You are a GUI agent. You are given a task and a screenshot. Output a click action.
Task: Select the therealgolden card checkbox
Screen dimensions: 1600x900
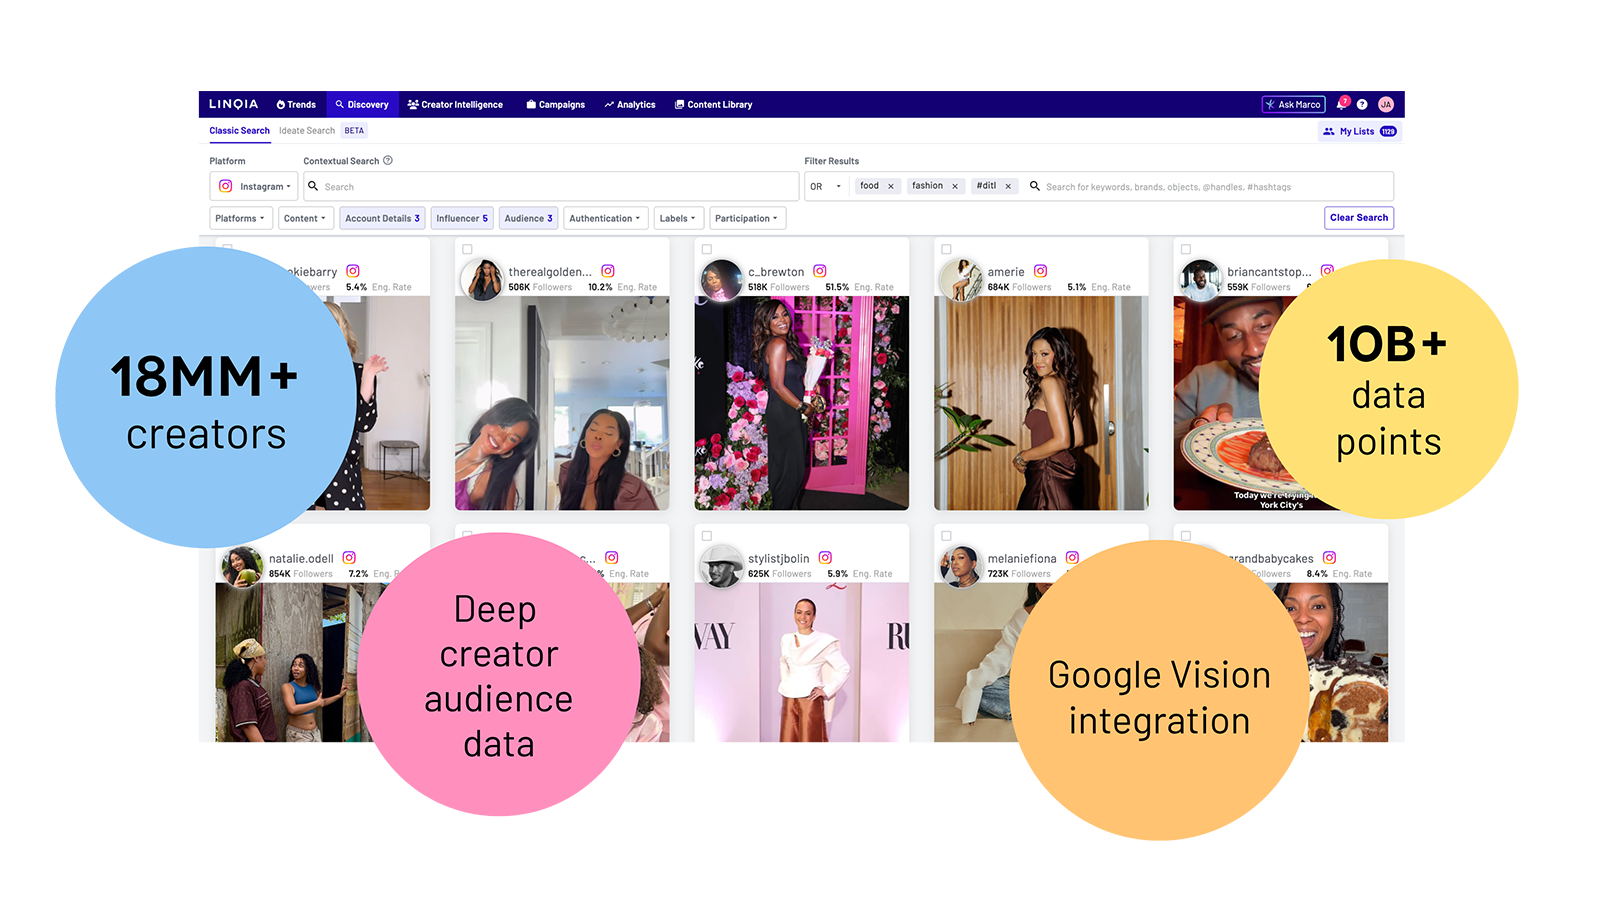[467, 249]
